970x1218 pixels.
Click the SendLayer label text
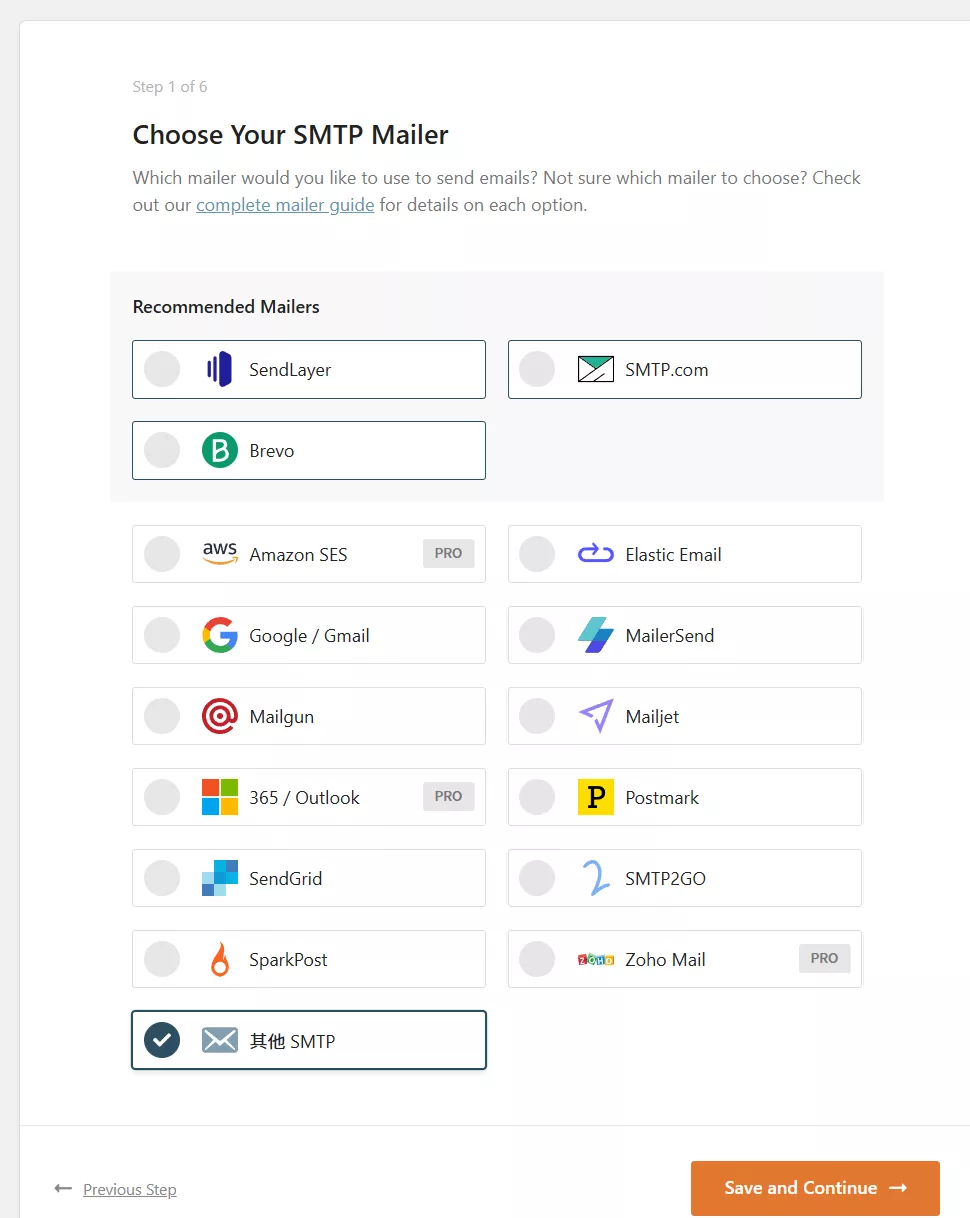coord(290,370)
